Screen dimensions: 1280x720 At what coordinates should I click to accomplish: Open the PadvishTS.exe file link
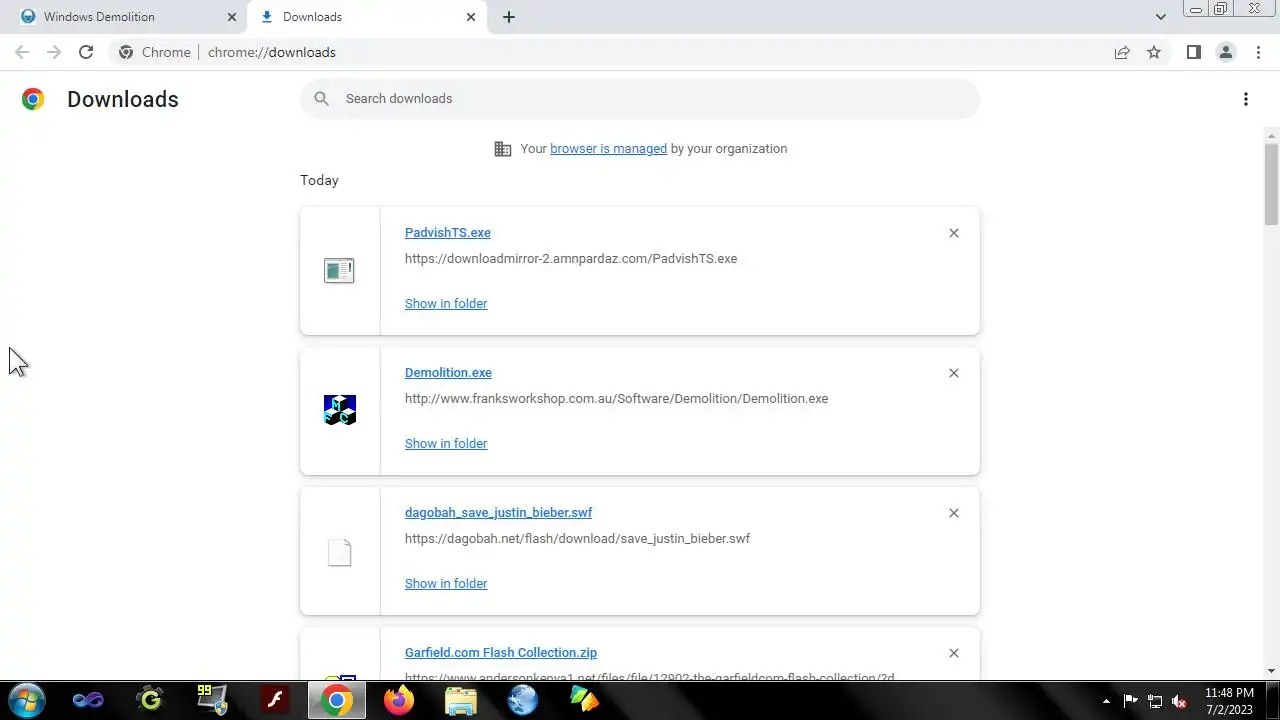click(447, 232)
